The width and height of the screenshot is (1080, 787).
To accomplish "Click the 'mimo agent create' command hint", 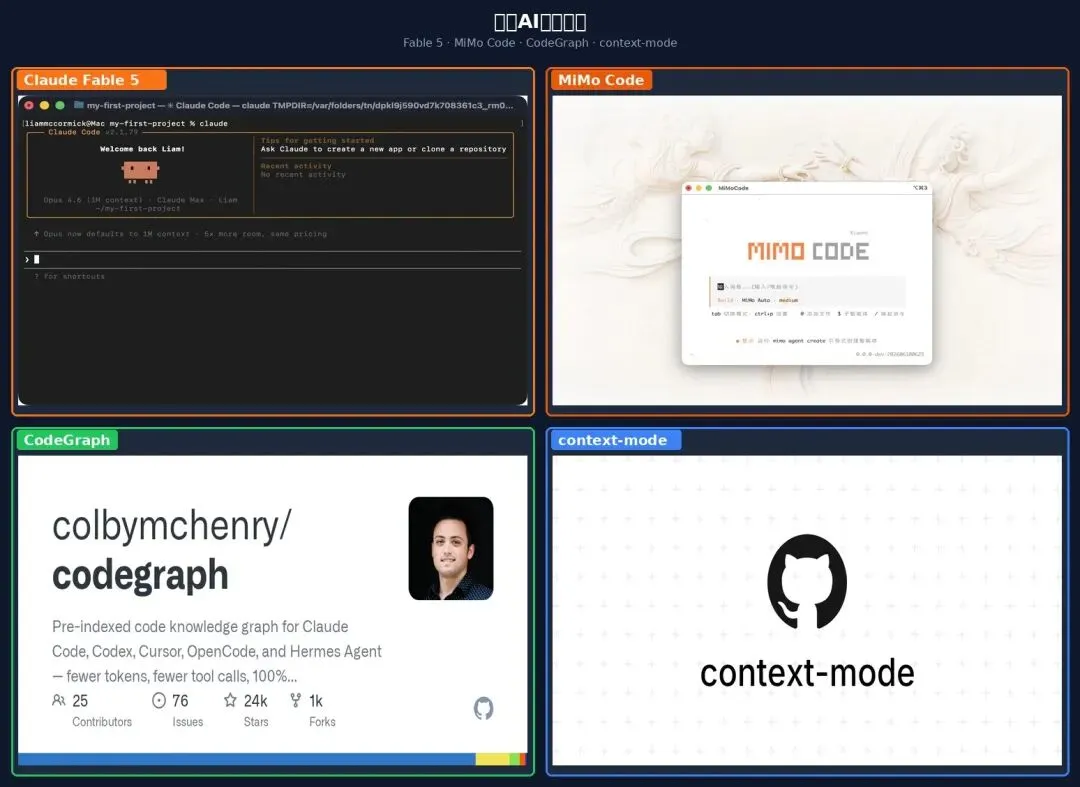I will click(x=798, y=341).
